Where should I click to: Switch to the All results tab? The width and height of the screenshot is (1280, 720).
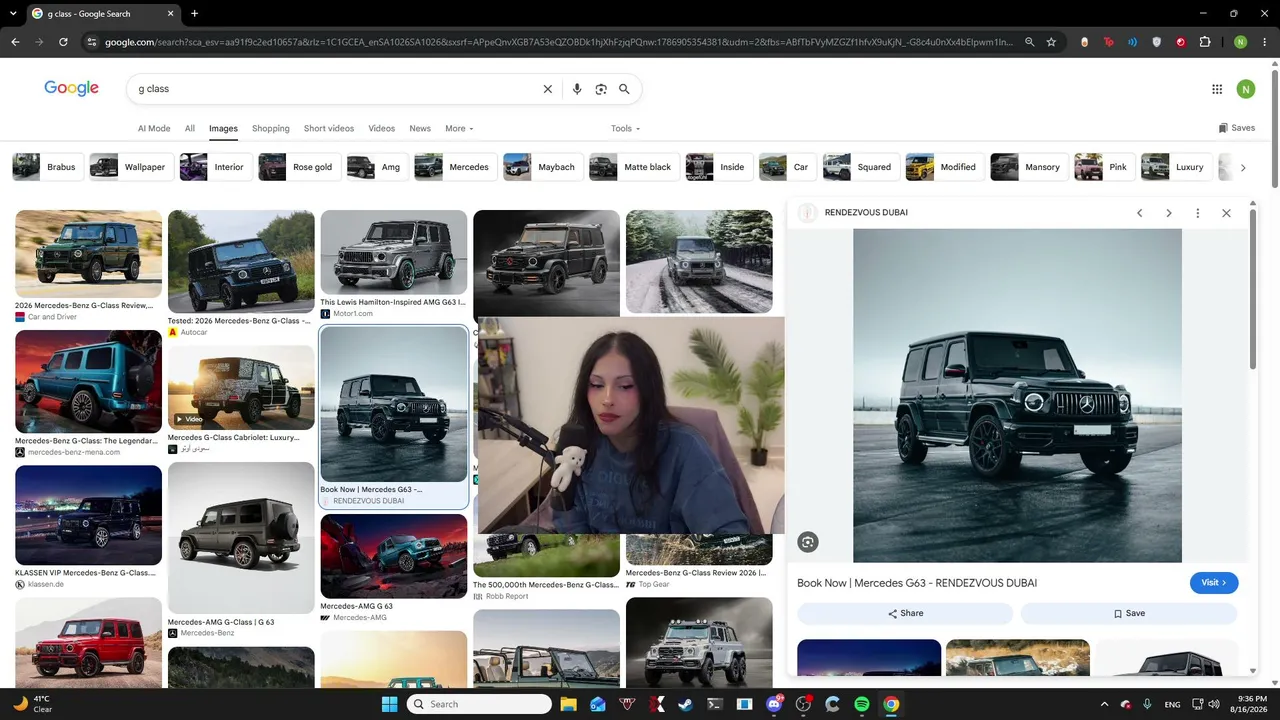click(x=190, y=128)
